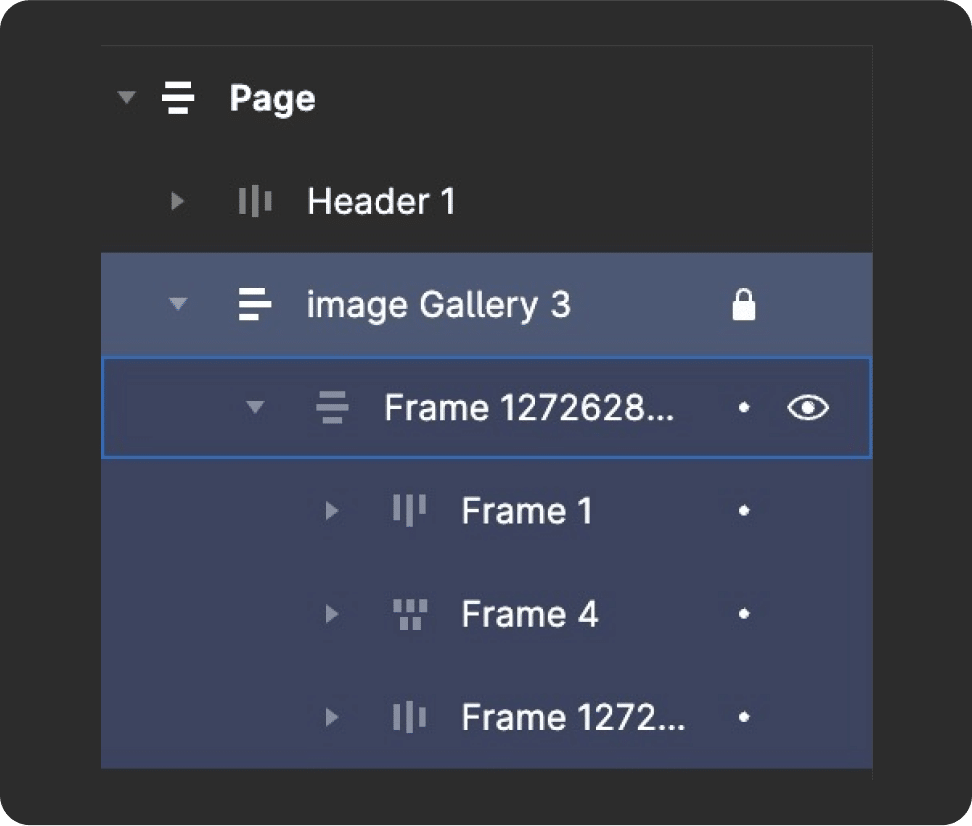The image size is (972, 826).
Task: Click the dot beside Frame 1272628 eye icon
Action: point(743,407)
